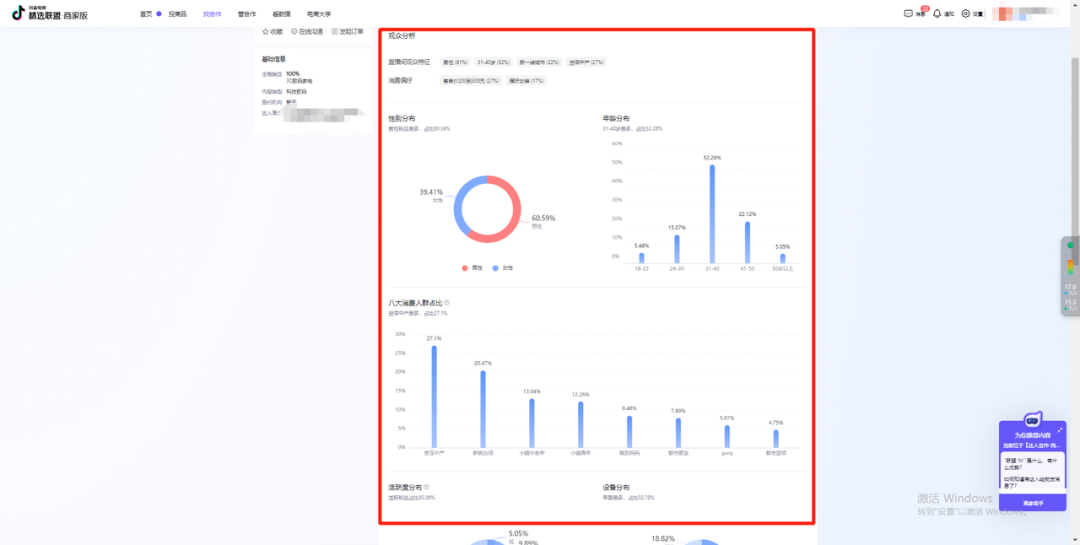This screenshot has height=545, width=1080.
Task: Click the (17%) consumption preference tag
Action: pos(527,81)
